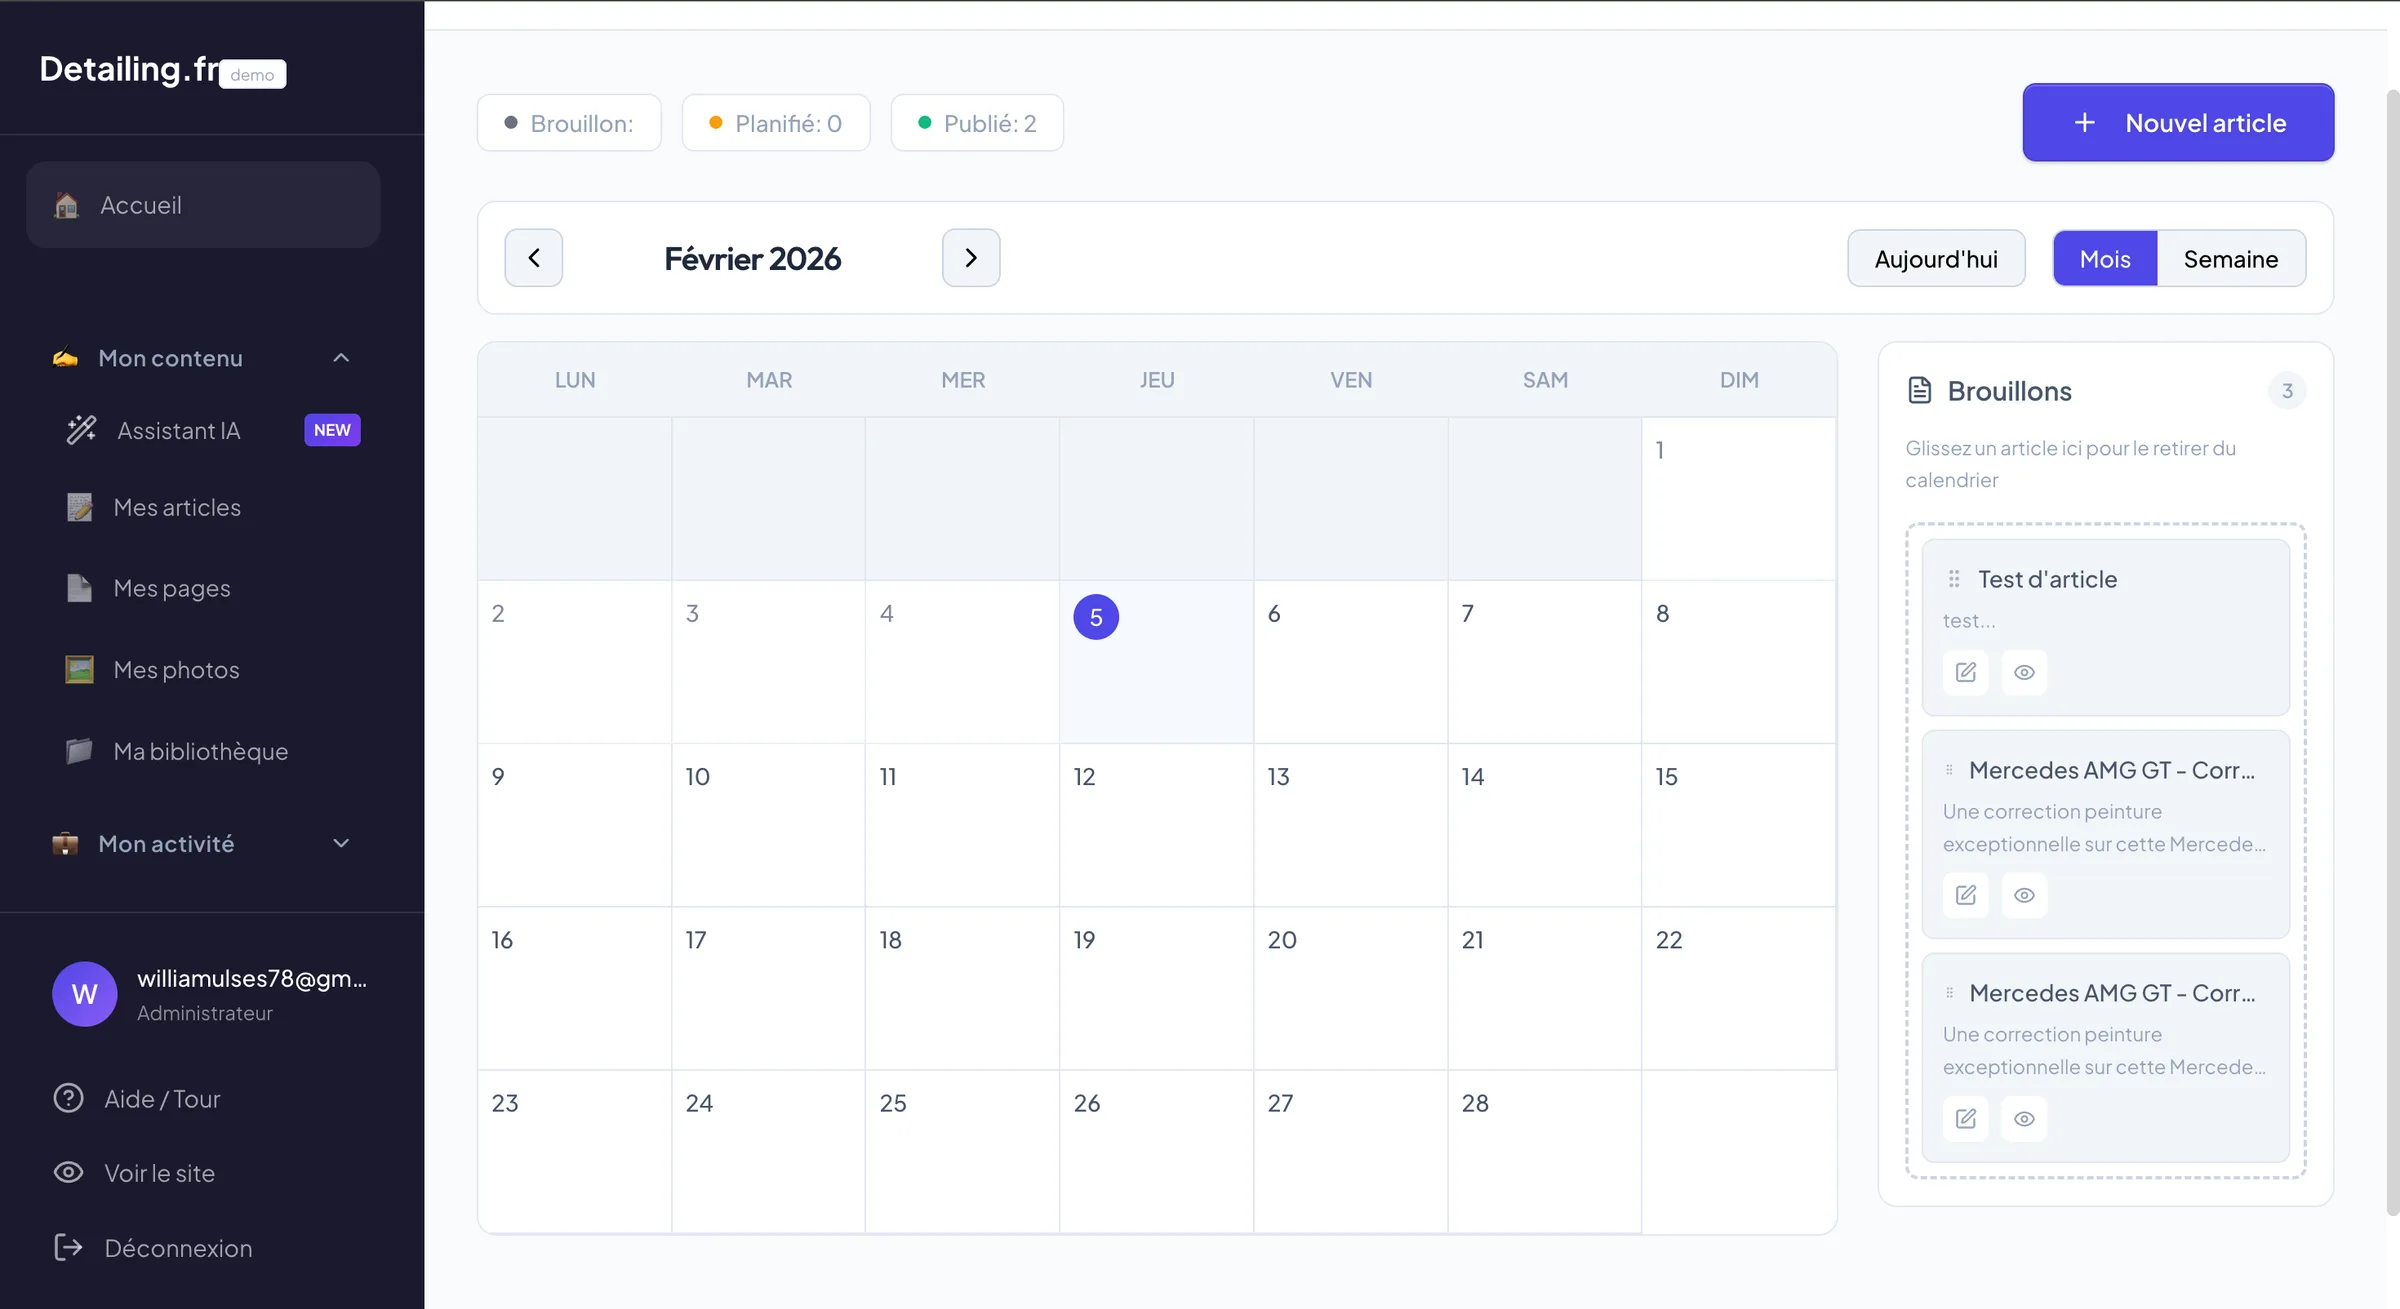2400x1309 pixels.
Task: Click the Administrateur role label
Action: (205, 1012)
